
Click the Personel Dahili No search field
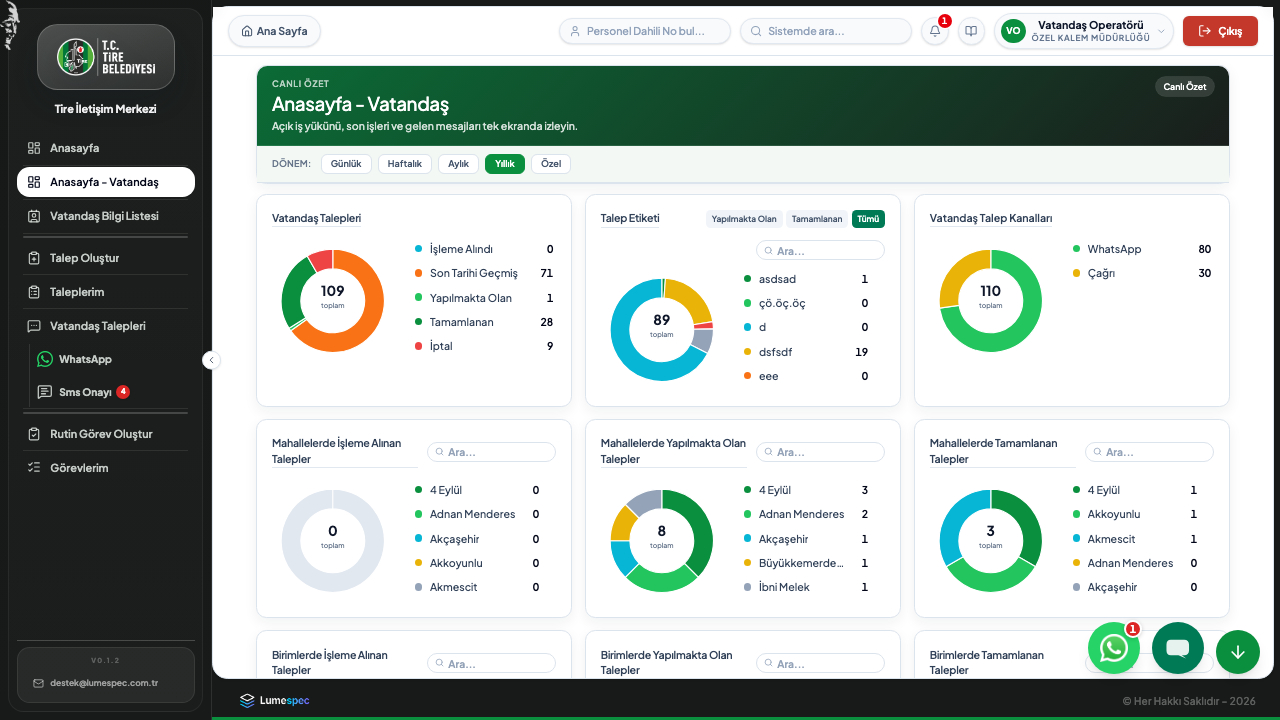pos(645,31)
